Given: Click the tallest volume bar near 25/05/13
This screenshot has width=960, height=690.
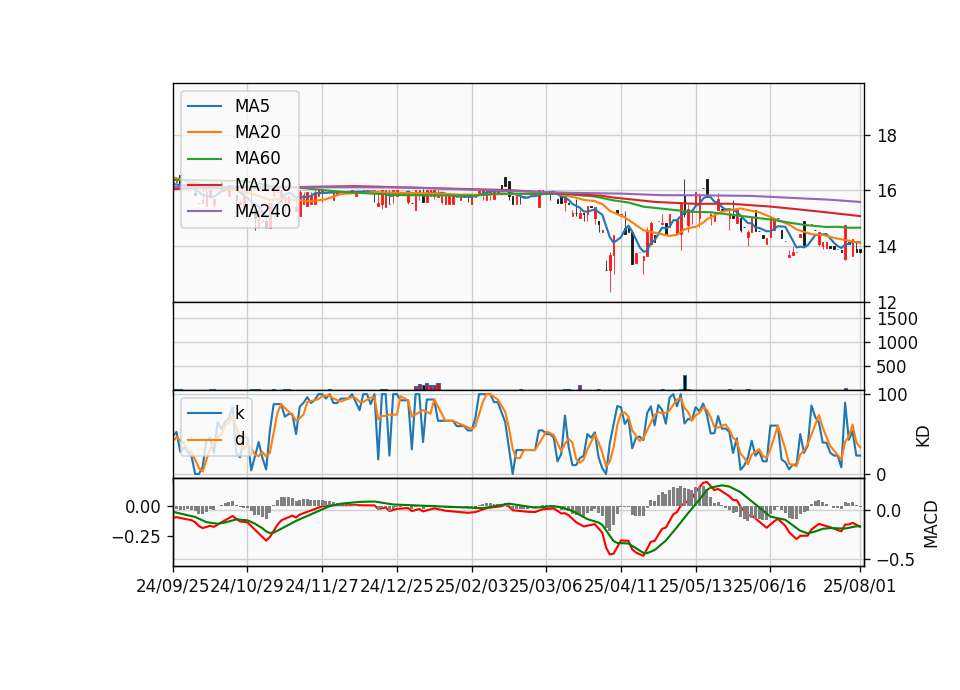Looking at the screenshot, I should coord(685,383).
